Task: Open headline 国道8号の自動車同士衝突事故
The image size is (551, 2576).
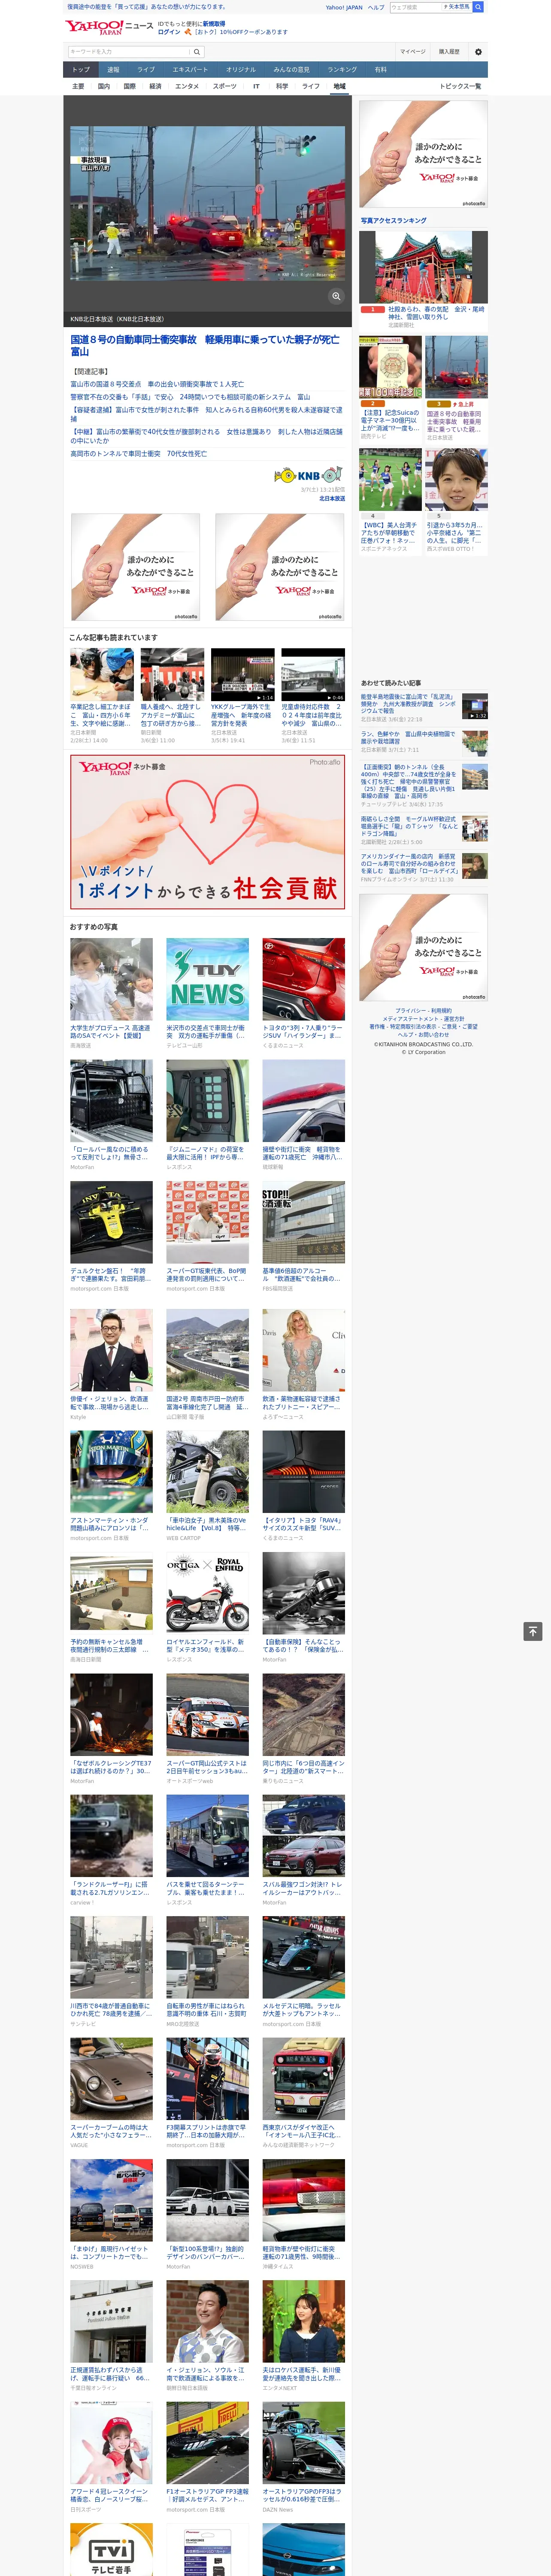Action: click(x=205, y=346)
